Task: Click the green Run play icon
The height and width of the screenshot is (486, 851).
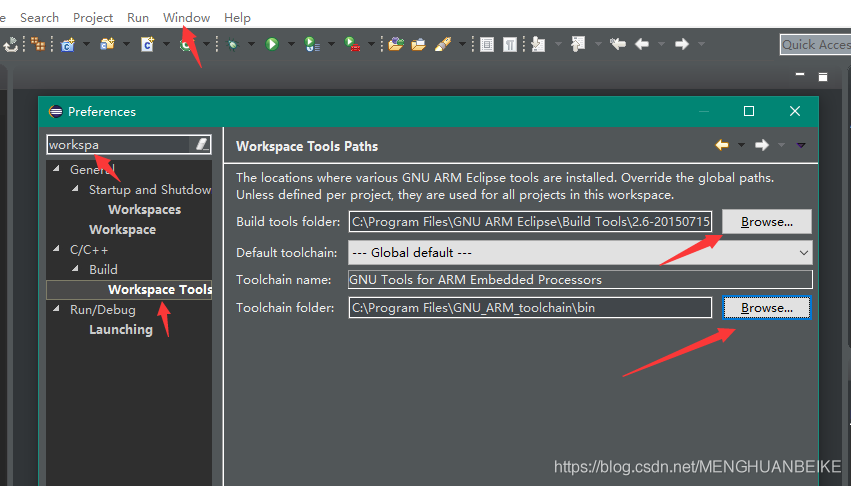Action: pos(272,44)
